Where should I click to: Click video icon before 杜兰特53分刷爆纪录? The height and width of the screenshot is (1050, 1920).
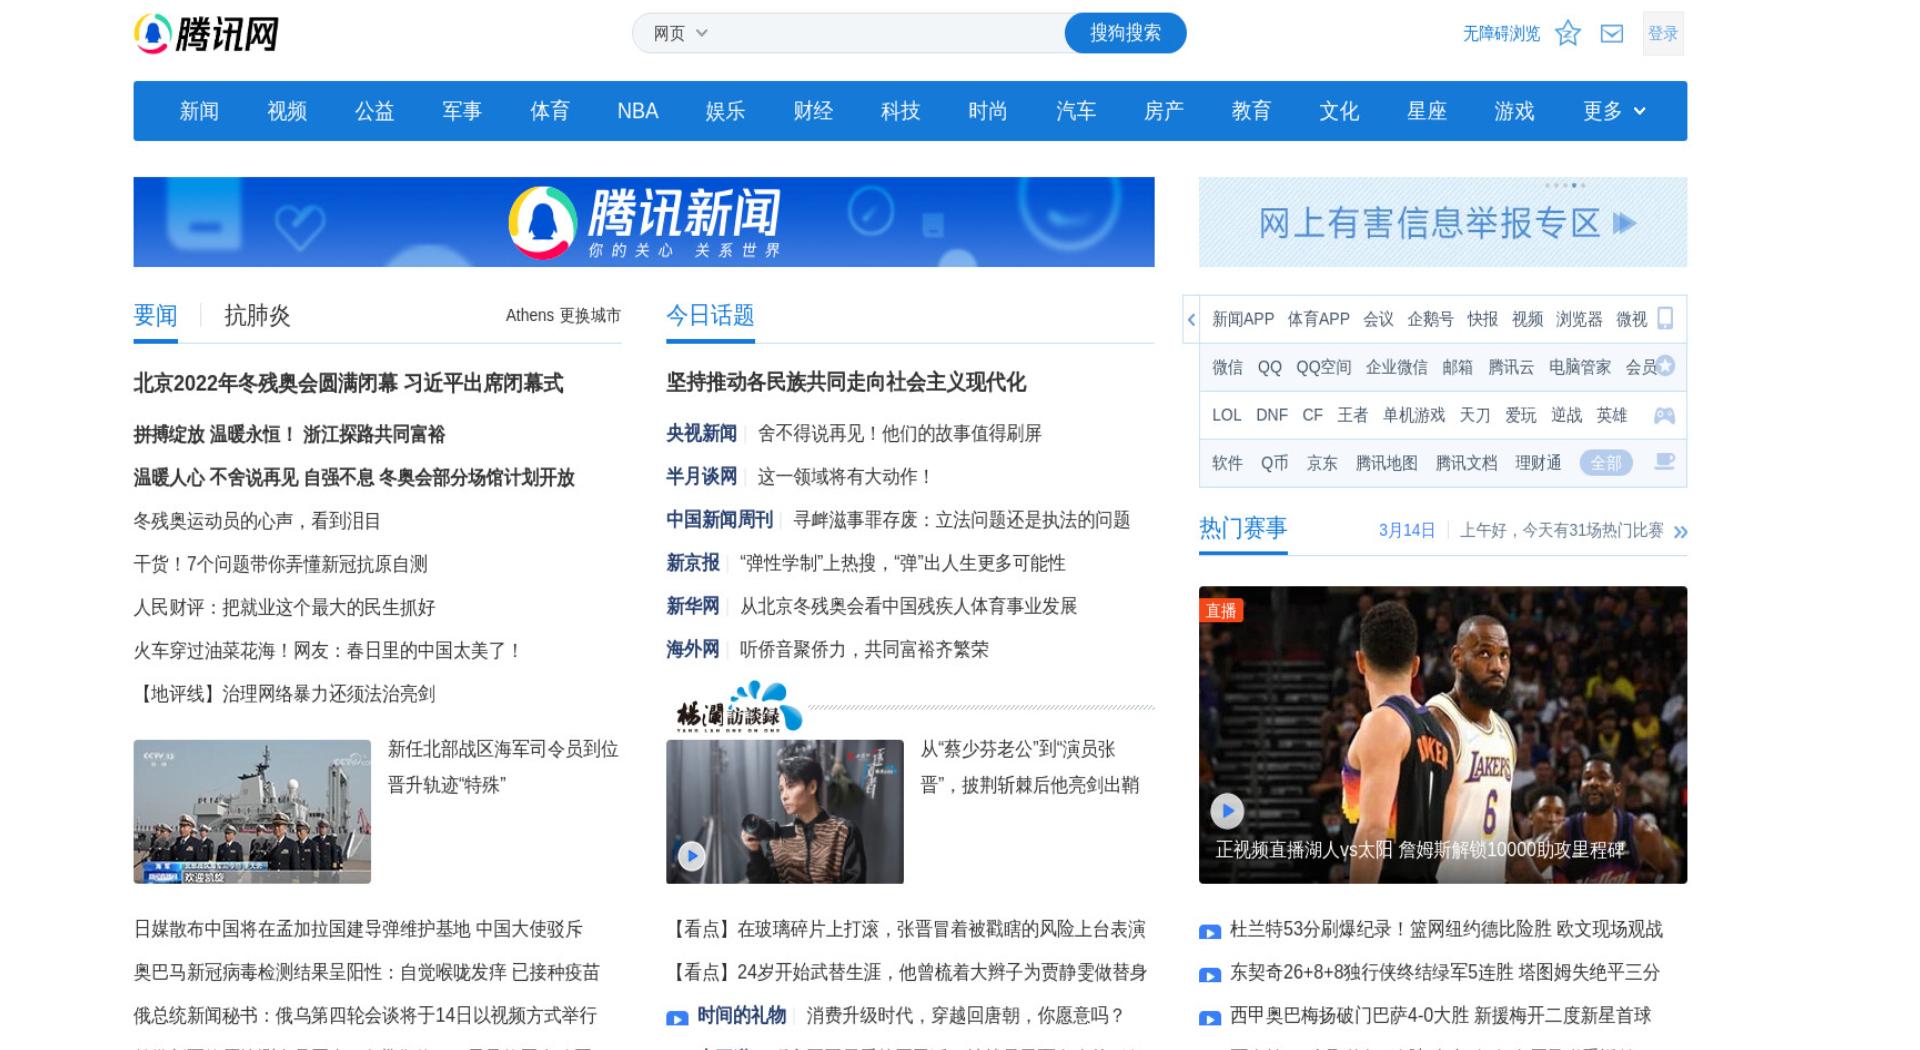1210,932
